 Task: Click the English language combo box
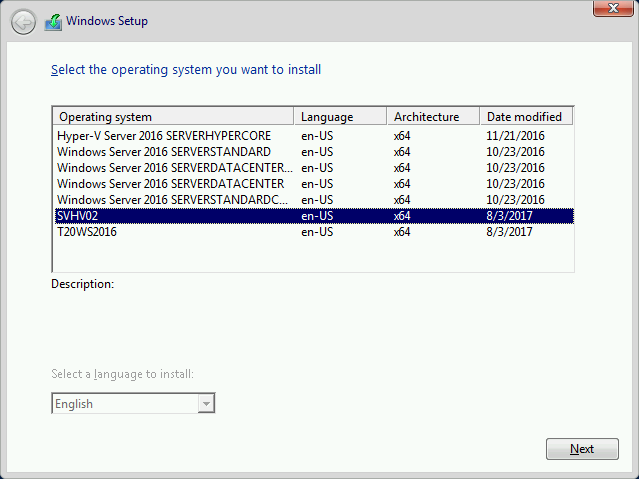133,404
